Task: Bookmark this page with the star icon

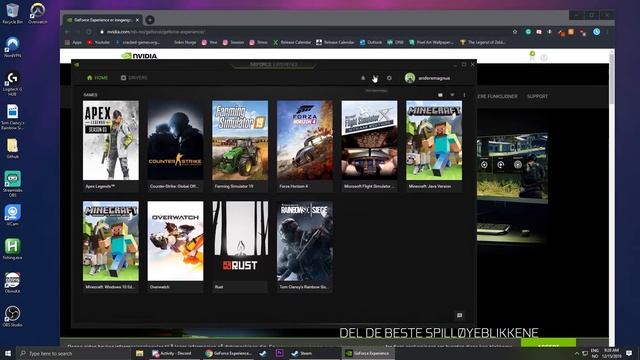Action: pyautogui.click(x=515, y=32)
